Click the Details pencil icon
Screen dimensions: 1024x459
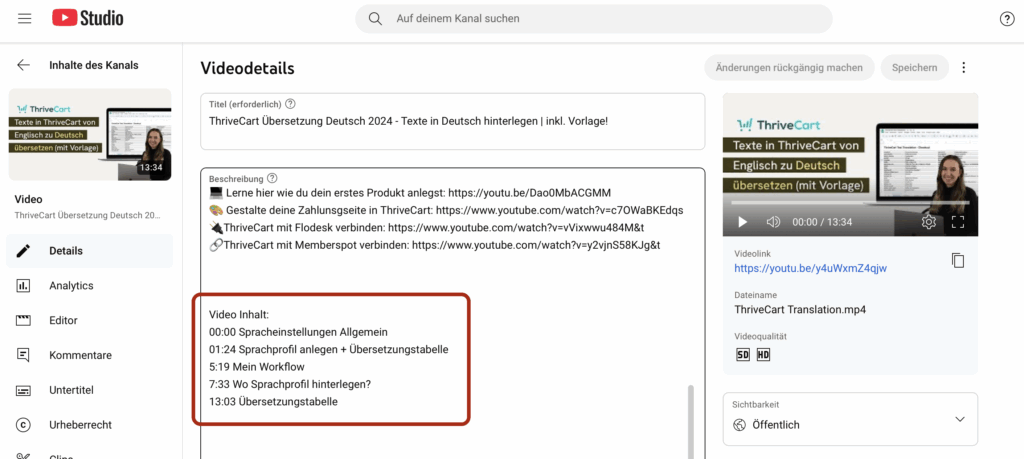[x=23, y=251]
